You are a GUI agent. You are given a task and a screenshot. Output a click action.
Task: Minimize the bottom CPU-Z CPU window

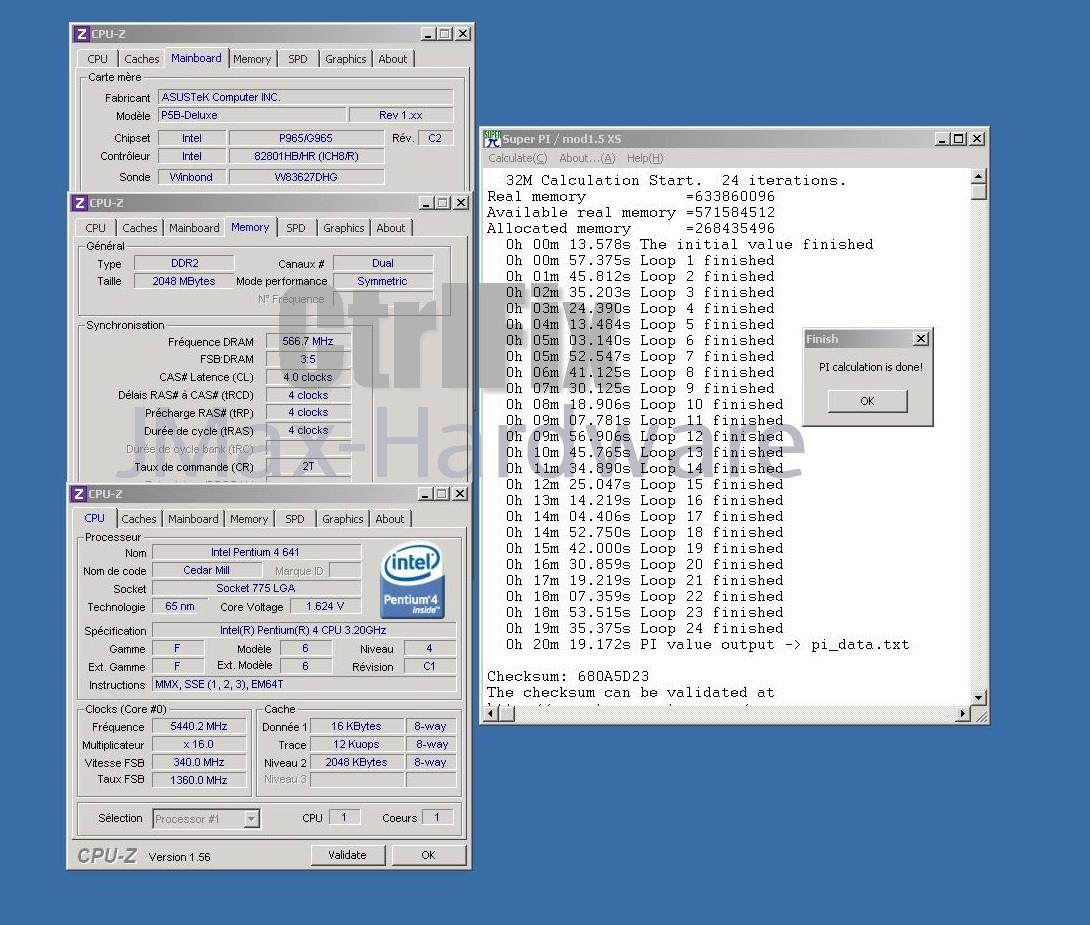[x=425, y=493]
